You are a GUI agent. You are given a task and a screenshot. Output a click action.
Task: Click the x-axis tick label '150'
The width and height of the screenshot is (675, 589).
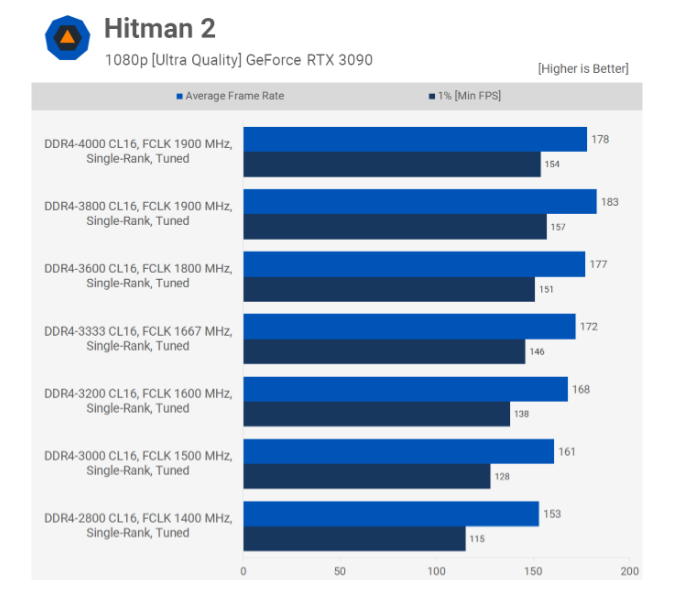533,572
